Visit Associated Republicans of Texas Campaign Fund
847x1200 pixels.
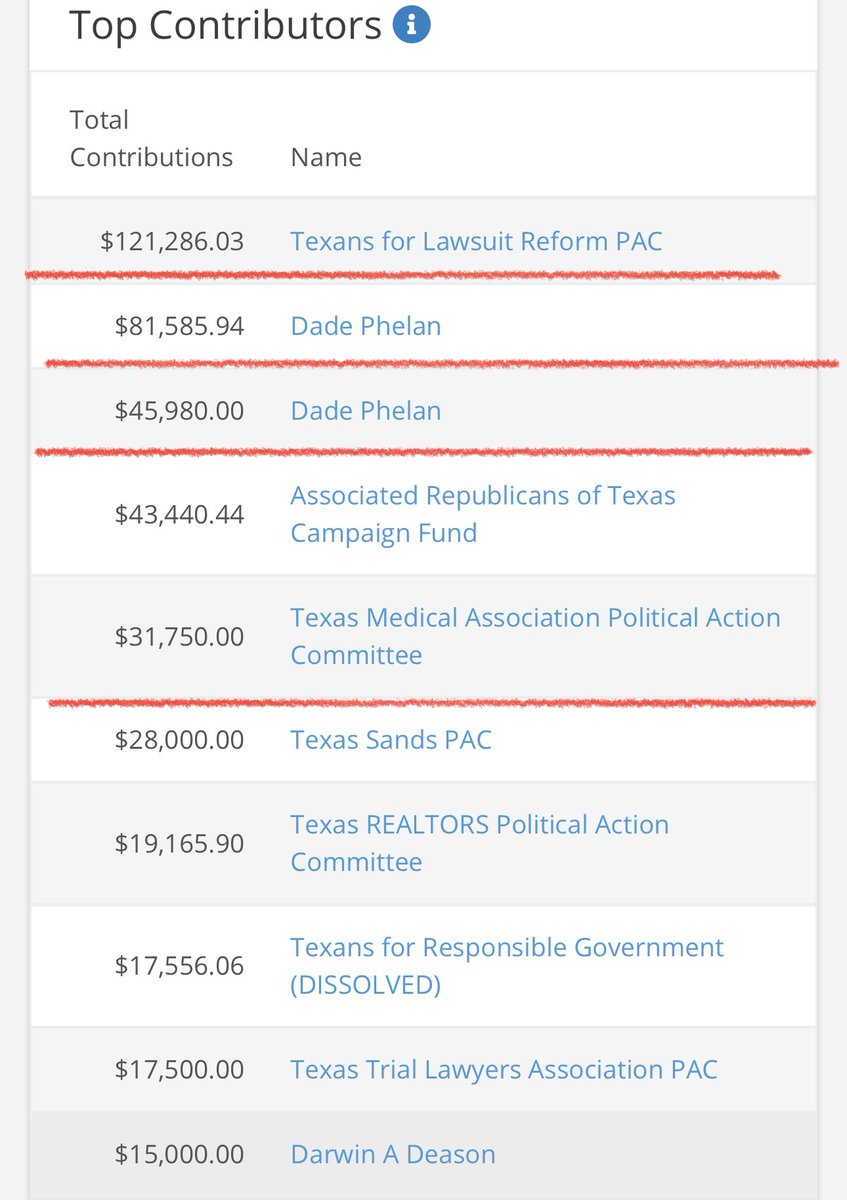coord(482,514)
